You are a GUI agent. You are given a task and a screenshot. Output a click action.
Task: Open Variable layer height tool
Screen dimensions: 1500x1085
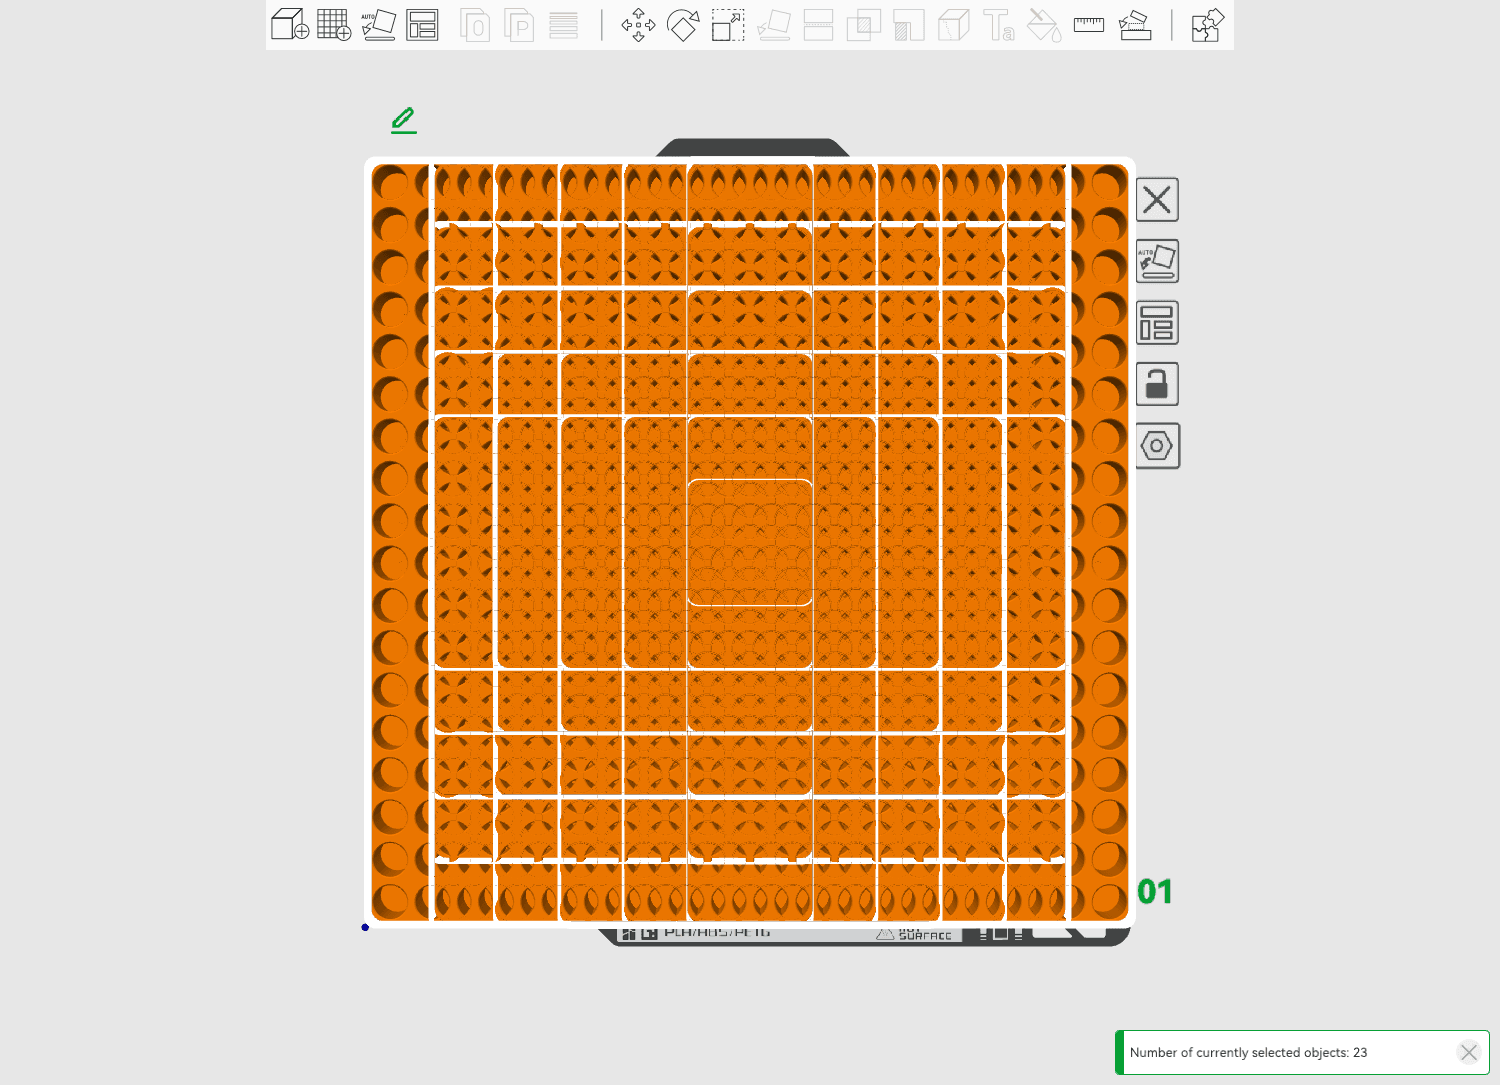pyautogui.click(x=563, y=25)
